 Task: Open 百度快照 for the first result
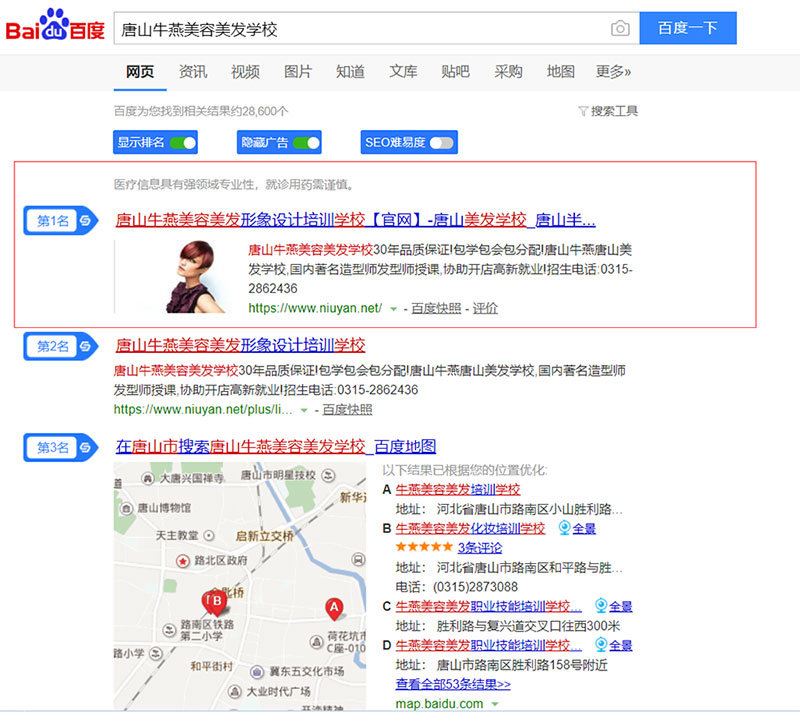pyautogui.click(x=436, y=309)
